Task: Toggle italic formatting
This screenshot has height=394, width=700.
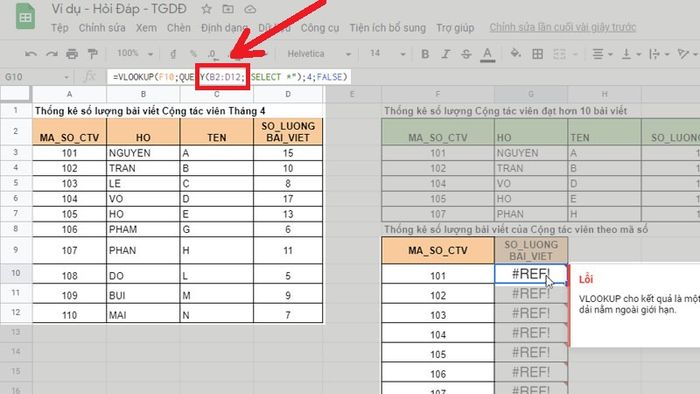Action: click(x=446, y=54)
